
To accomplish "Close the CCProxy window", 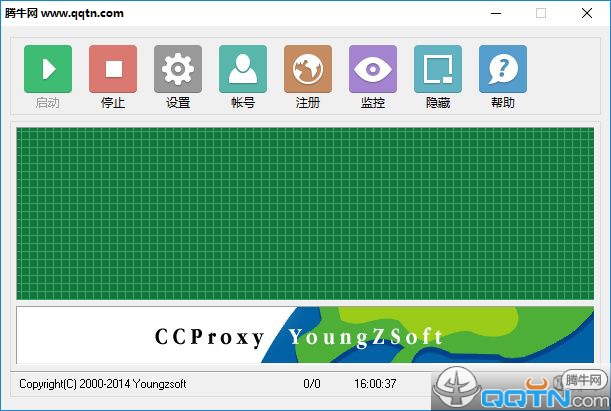I will 587,13.
